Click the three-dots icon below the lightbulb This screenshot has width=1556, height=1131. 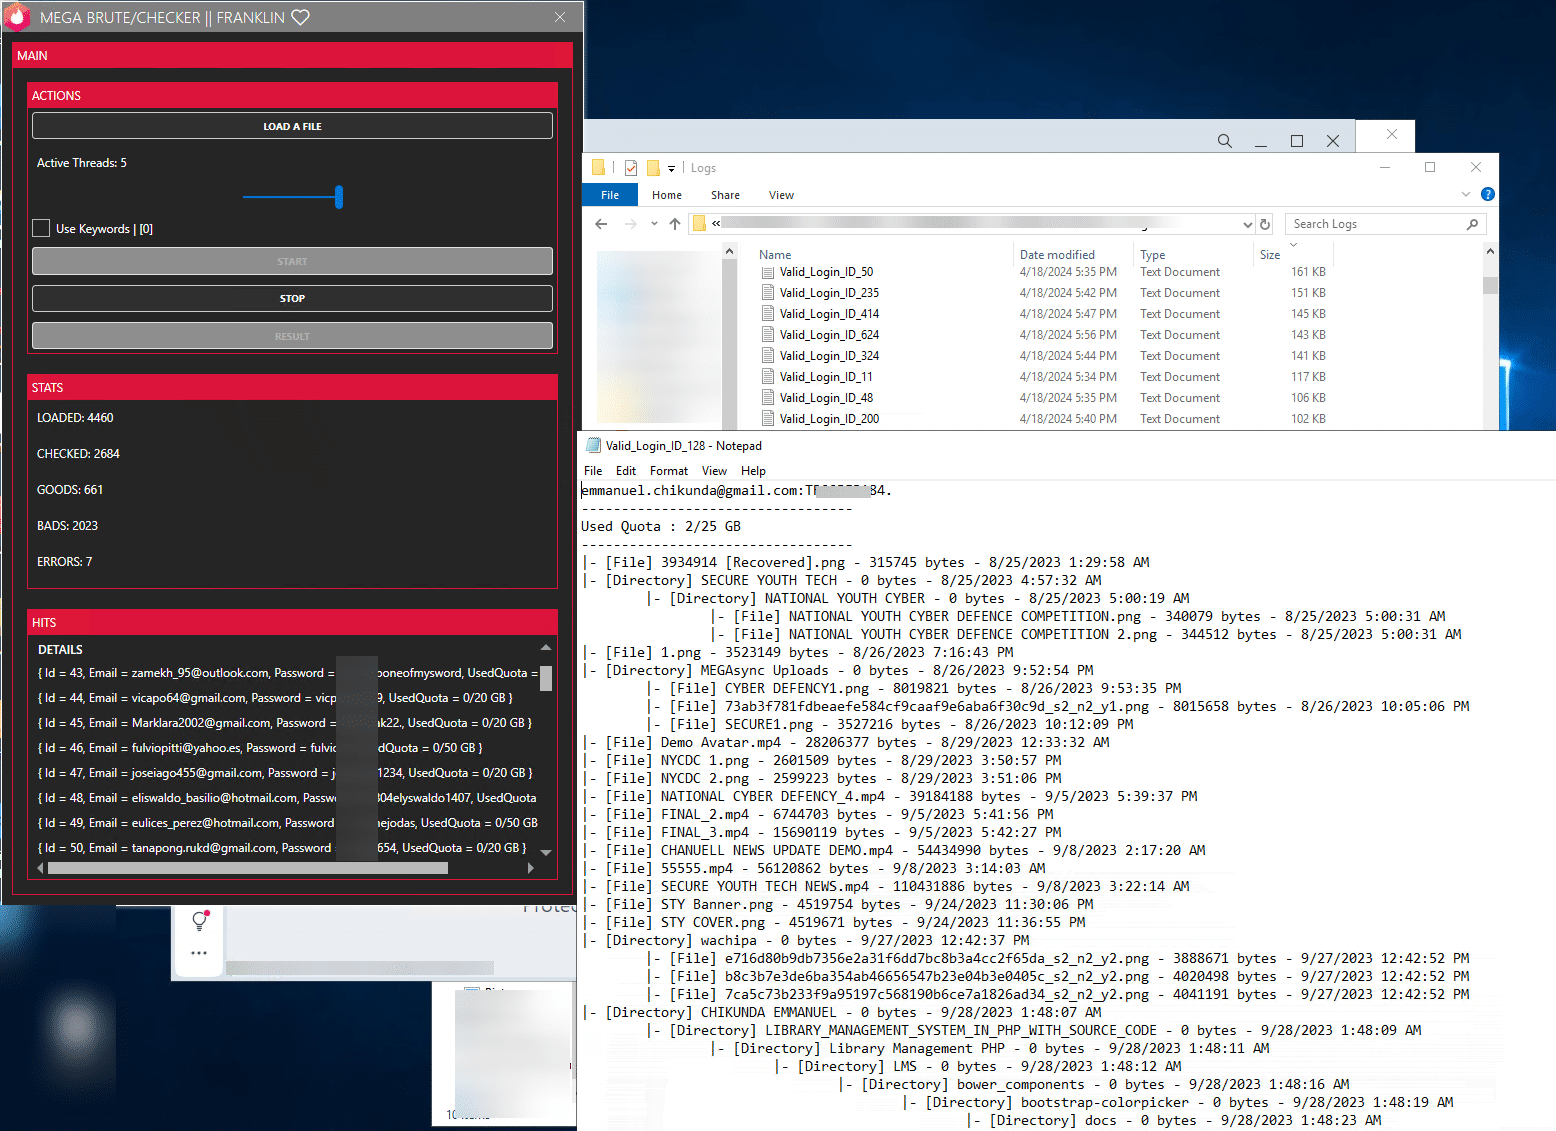click(199, 953)
